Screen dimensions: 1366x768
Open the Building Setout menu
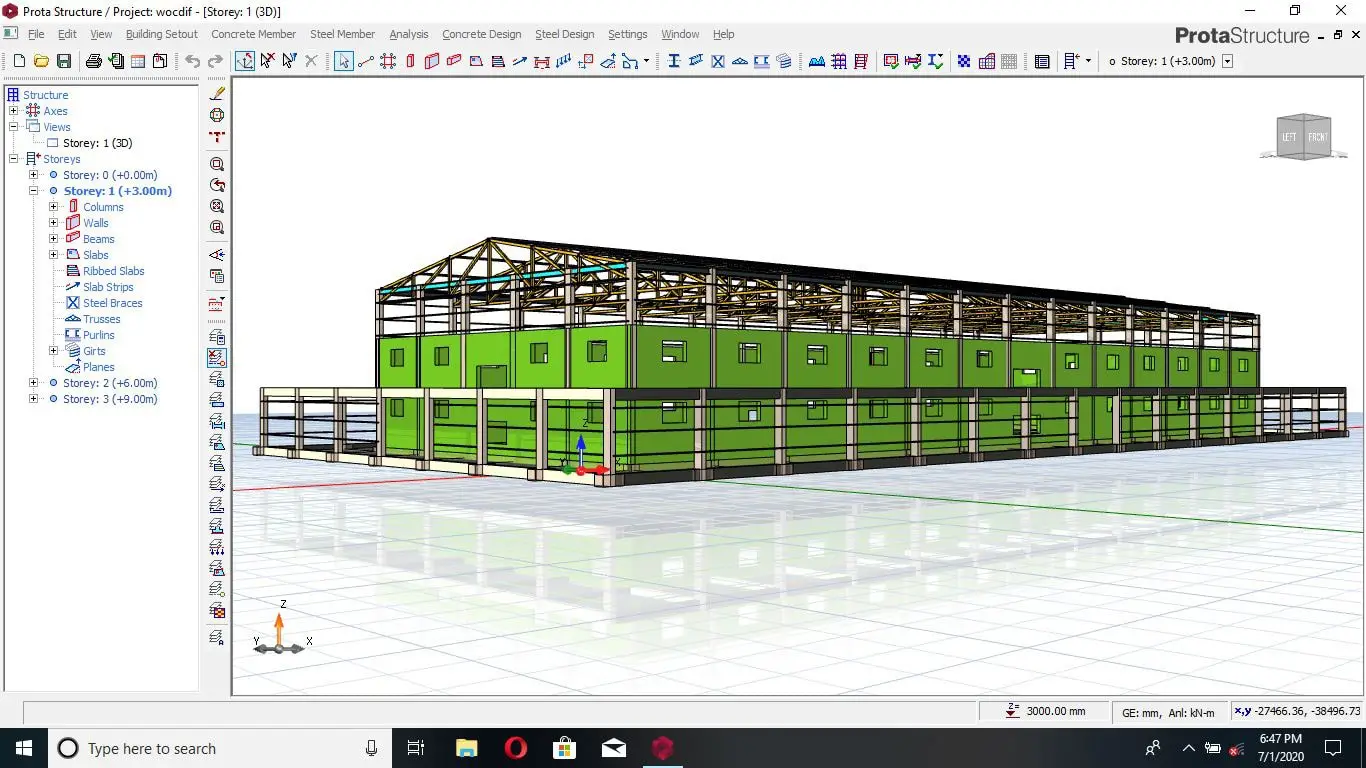pyautogui.click(x=161, y=34)
